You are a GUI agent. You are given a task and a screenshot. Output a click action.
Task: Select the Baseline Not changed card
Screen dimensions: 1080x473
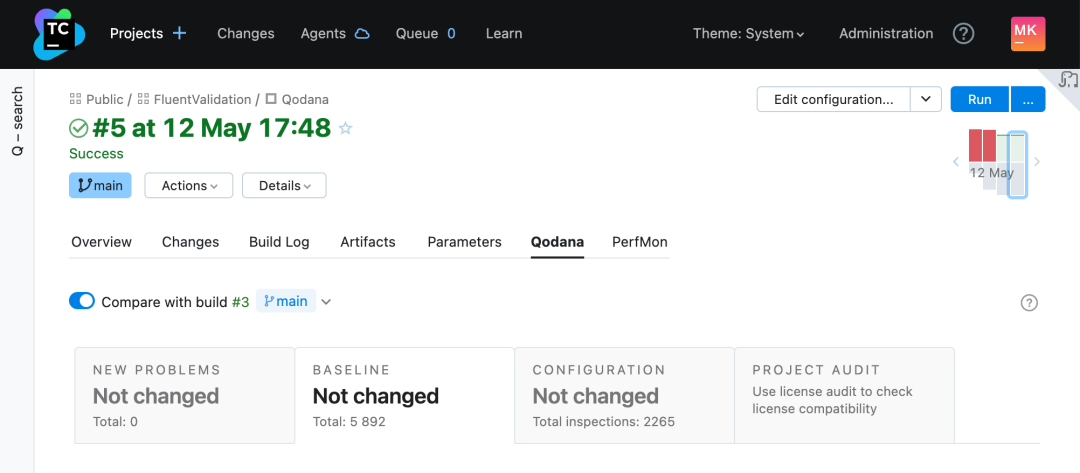click(x=404, y=396)
